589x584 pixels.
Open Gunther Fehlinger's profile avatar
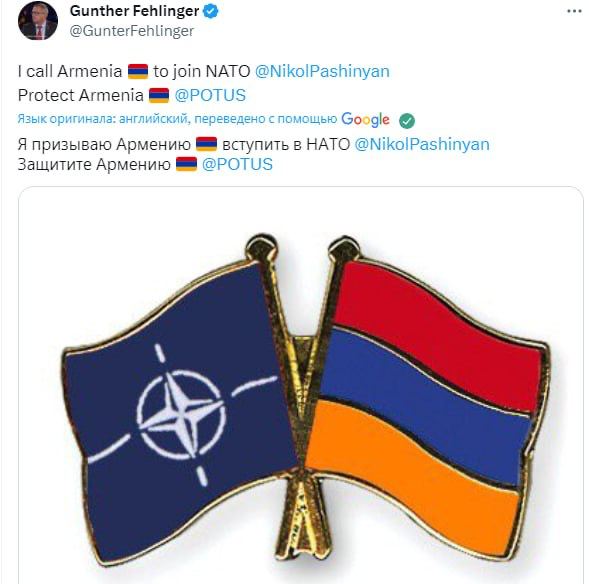(x=38, y=20)
